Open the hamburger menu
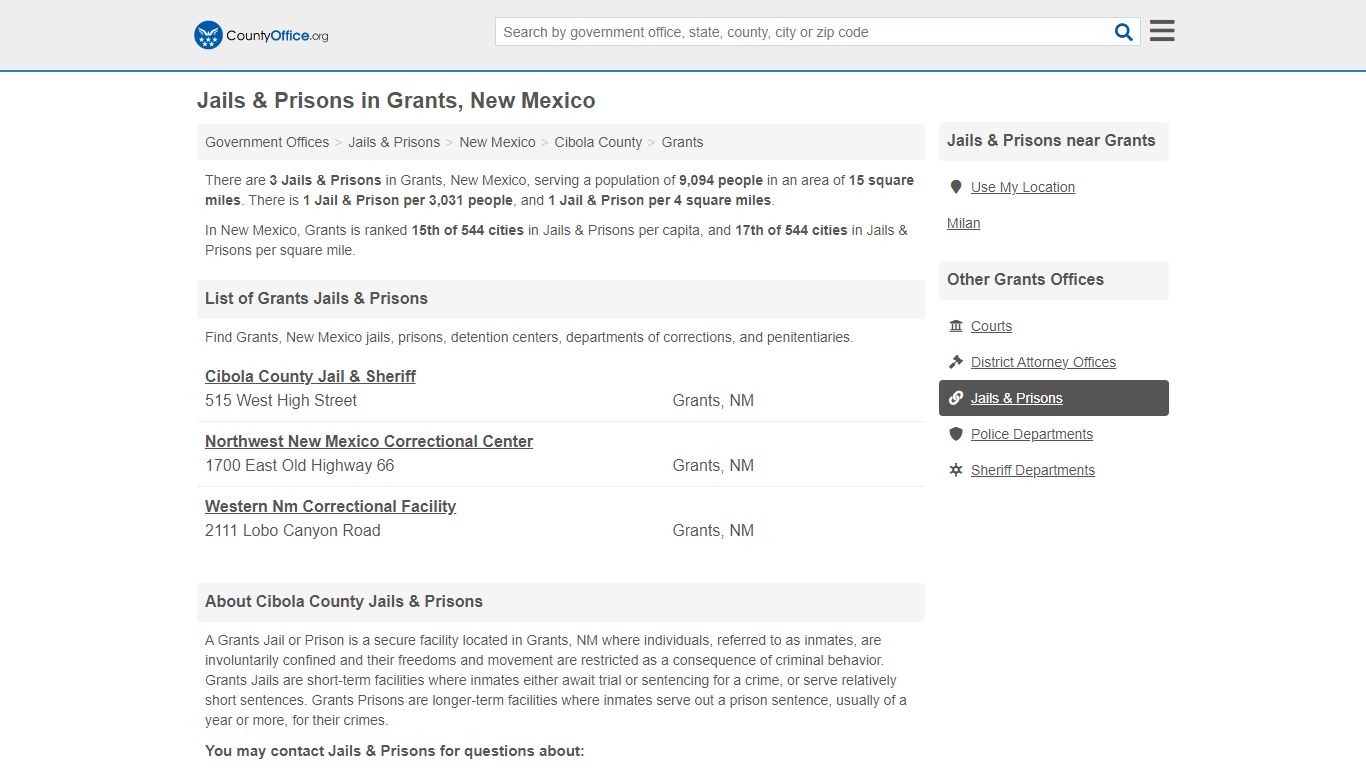Screen dimensions: 1366x768 click(x=1162, y=31)
